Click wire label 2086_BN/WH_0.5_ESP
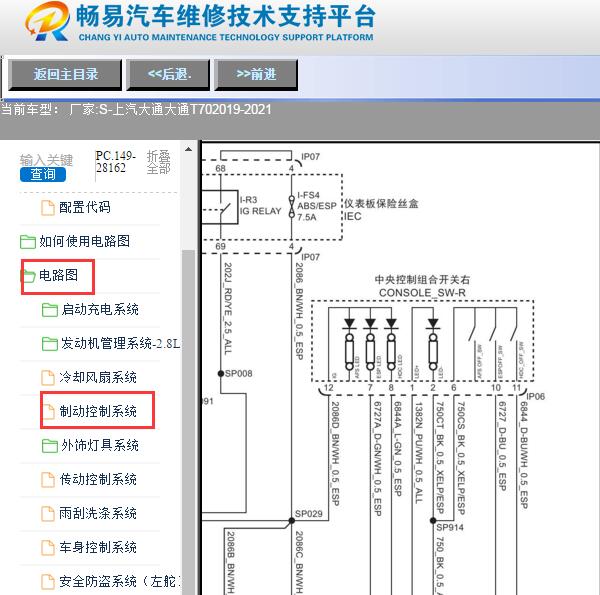 pyautogui.click(x=299, y=311)
